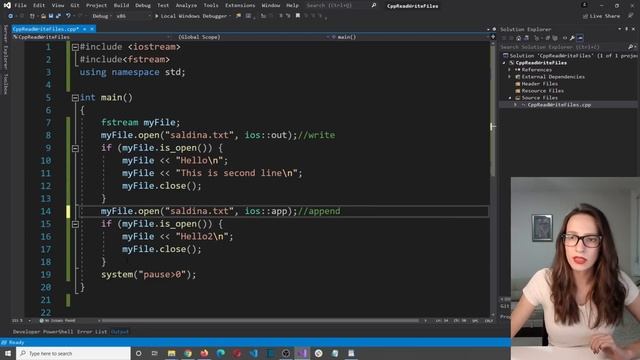The width and height of the screenshot is (640, 360).
Task: Click the Save All toolbar icon
Action: (58, 16)
